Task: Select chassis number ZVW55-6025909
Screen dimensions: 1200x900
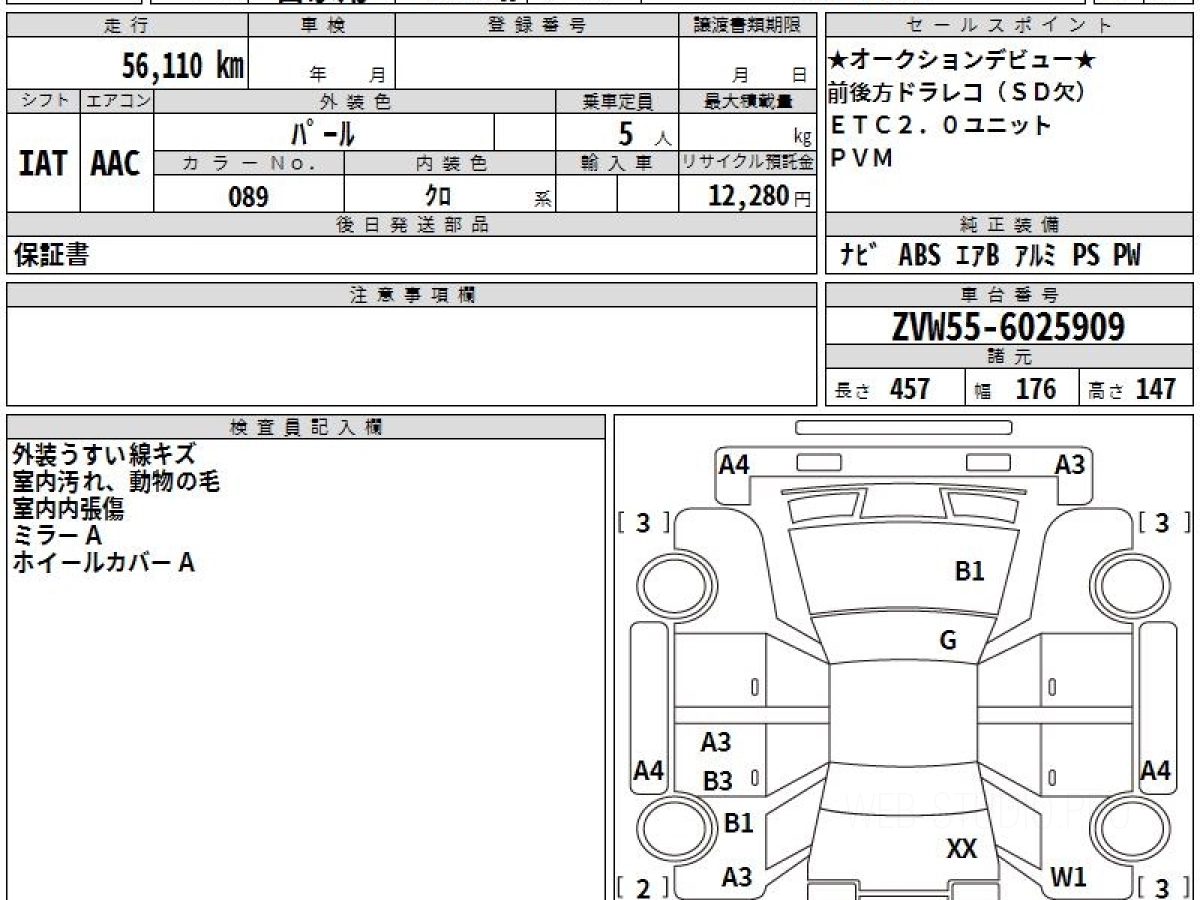Action: point(1008,326)
